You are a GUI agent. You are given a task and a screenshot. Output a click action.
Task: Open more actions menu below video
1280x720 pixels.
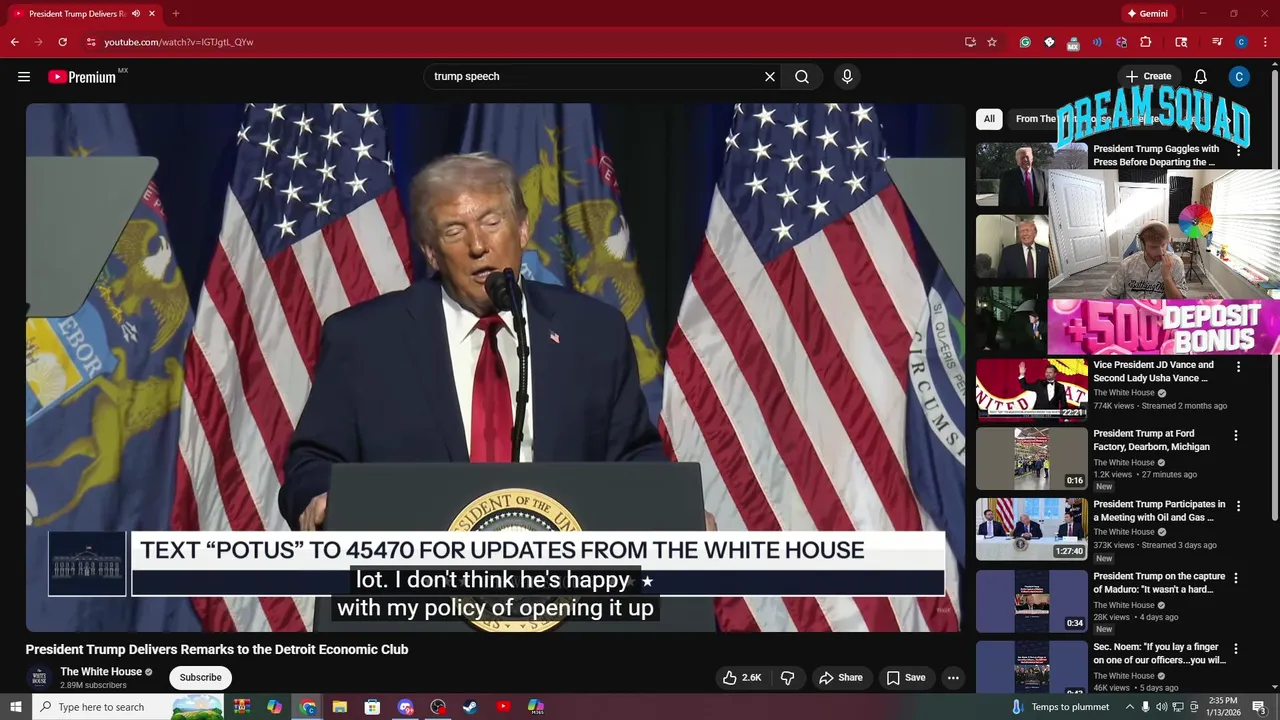[x=953, y=678]
